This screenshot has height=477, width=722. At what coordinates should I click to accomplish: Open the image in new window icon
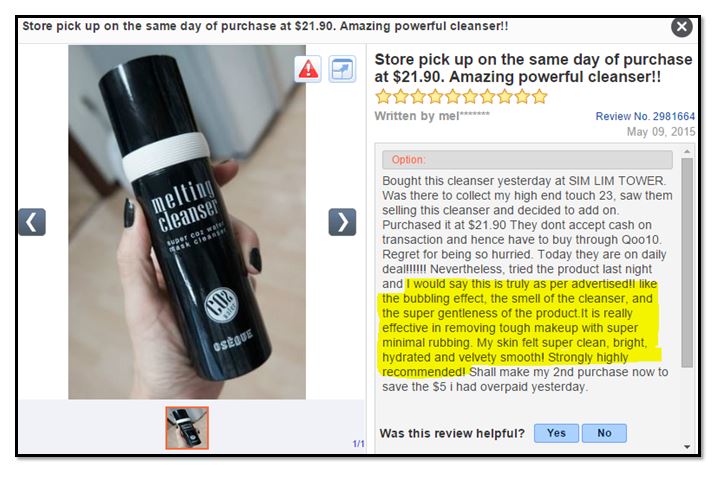(x=342, y=69)
